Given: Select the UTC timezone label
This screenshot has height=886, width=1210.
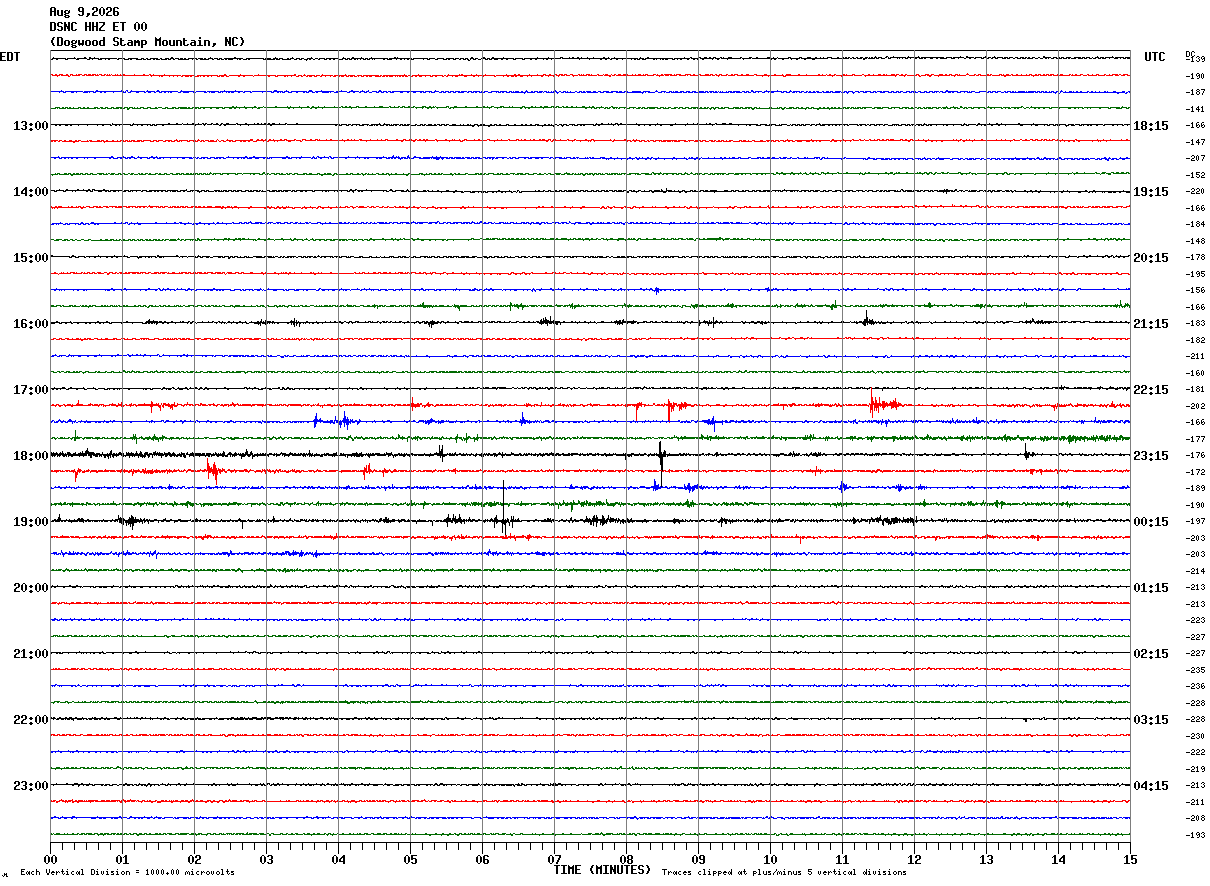Looking at the screenshot, I should [1155, 57].
